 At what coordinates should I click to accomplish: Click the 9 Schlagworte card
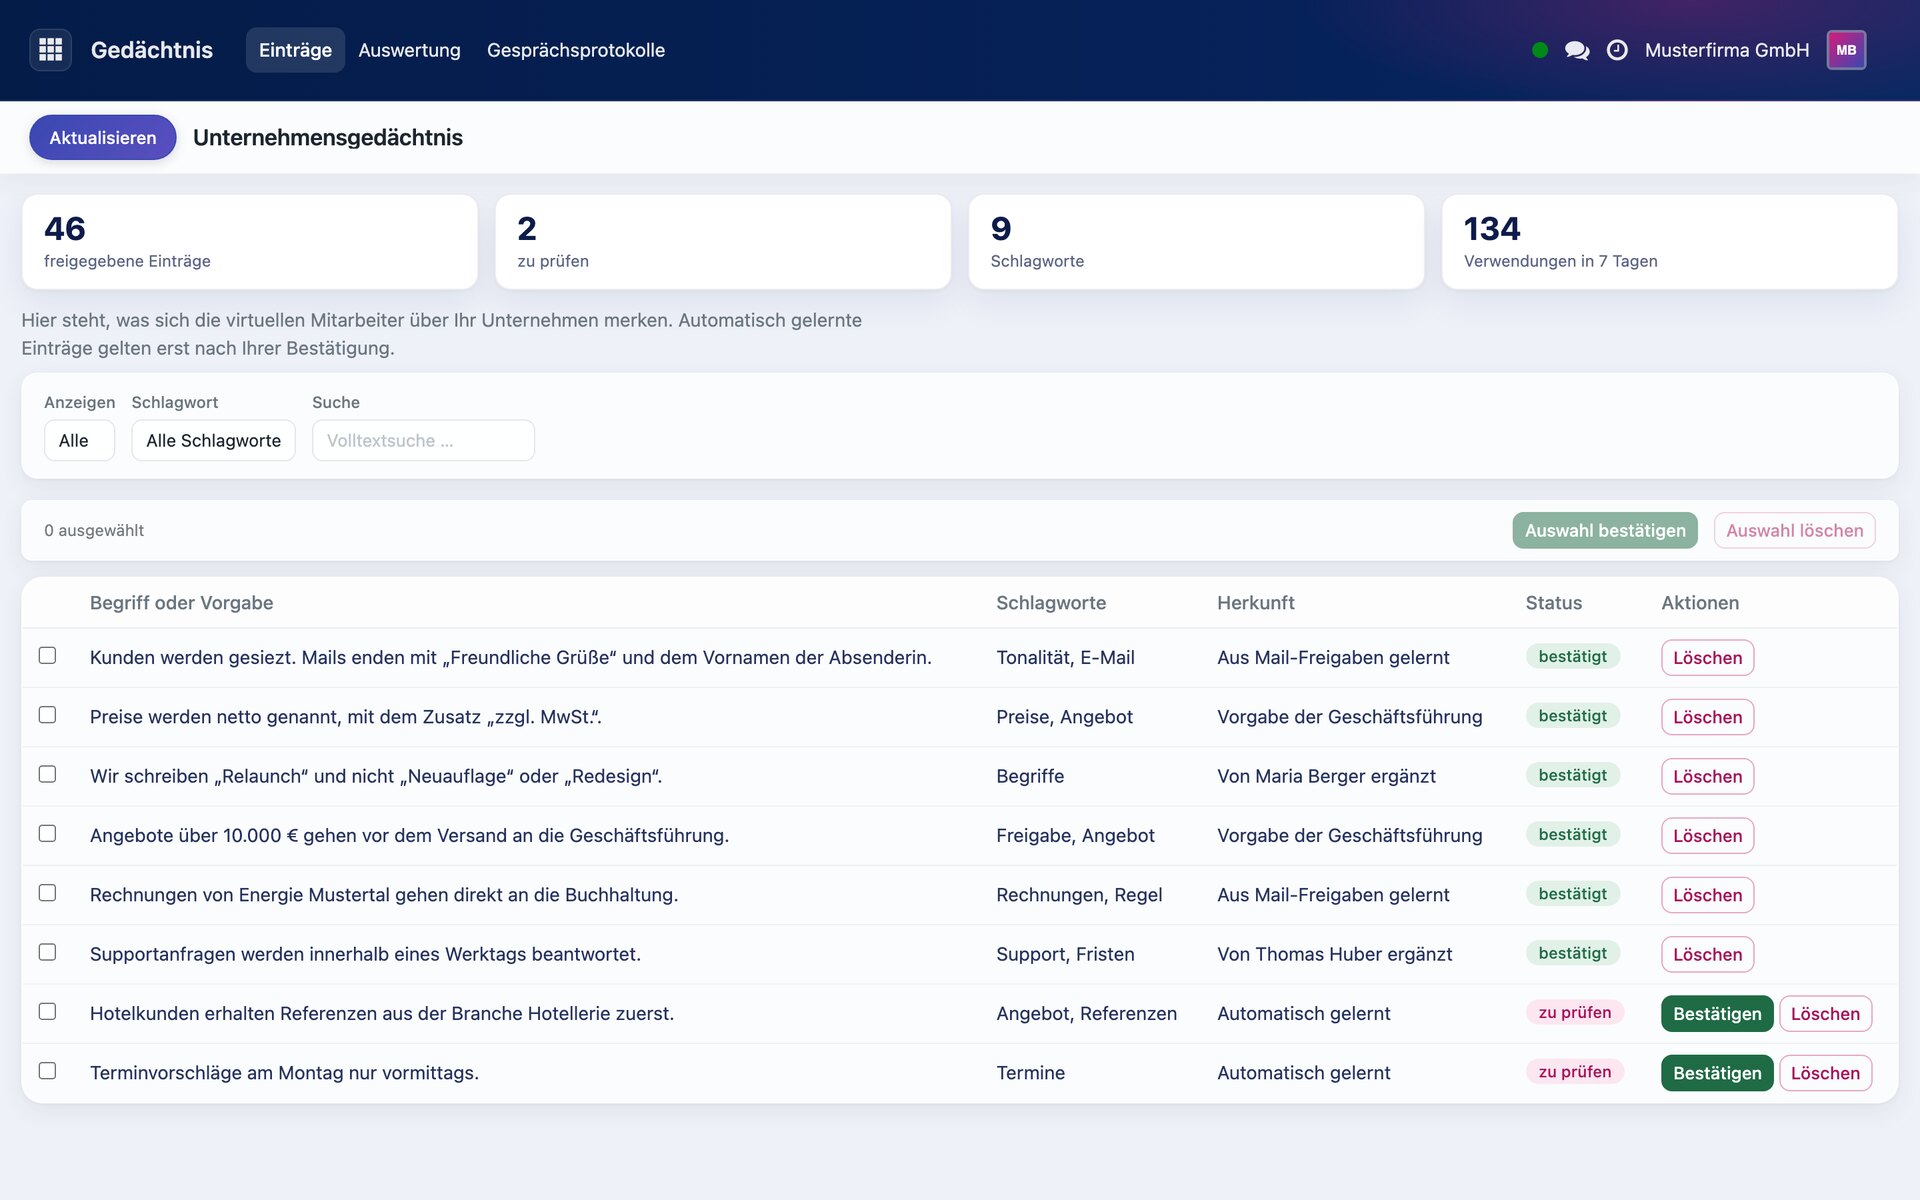coord(1196,242)
